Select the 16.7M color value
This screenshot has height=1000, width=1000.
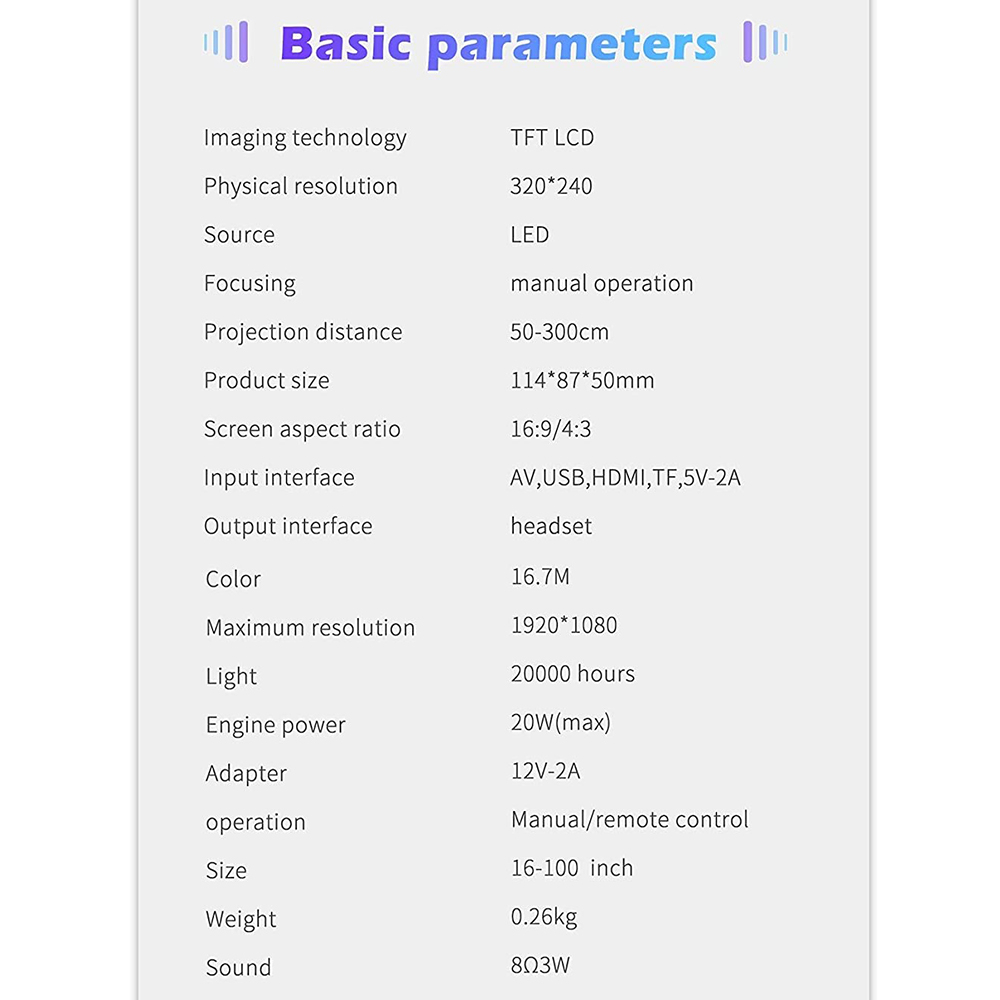[540, 577]
